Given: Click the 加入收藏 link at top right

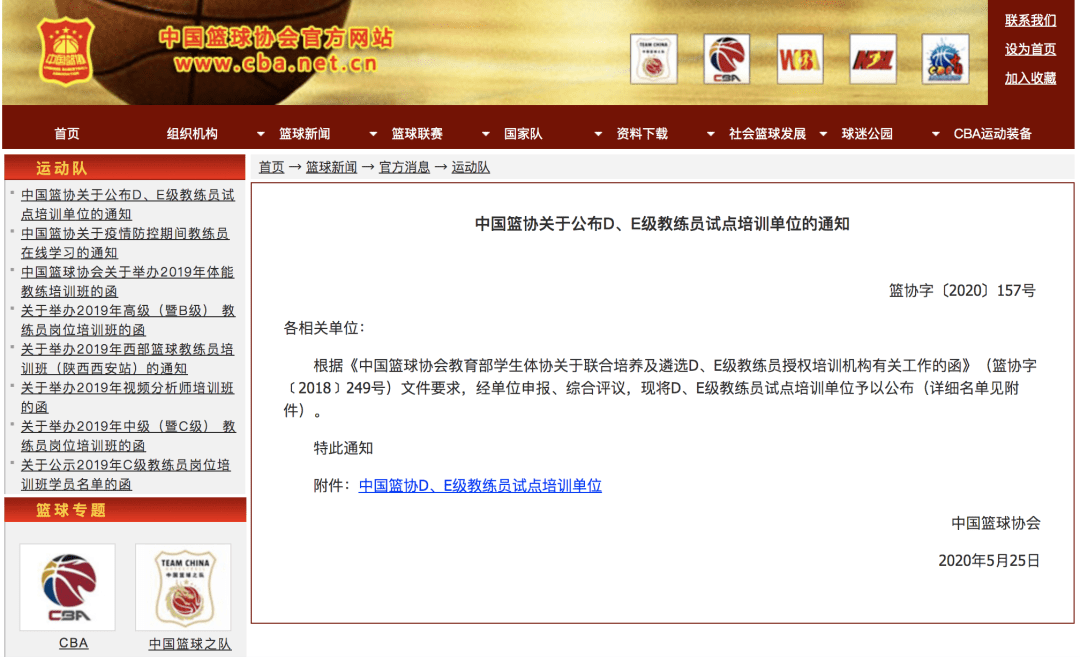Looking at the screenshot, I should (1030, 78).
